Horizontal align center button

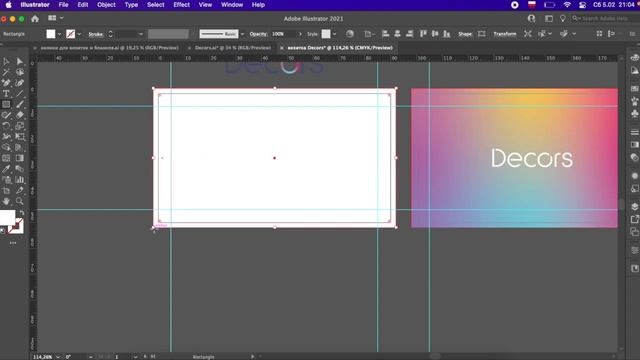pyautogui.click(x=397, y=34)
